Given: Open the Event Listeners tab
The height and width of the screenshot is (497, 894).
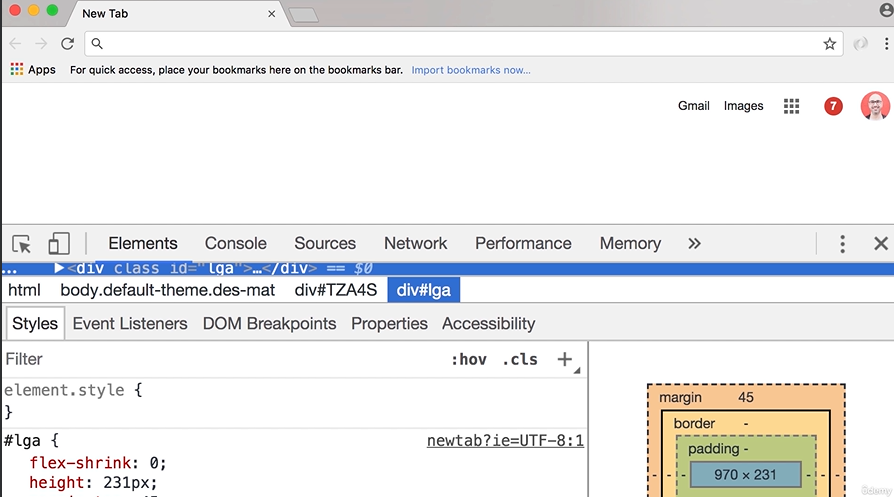Looking at the screenshot, I should (130, 324).
